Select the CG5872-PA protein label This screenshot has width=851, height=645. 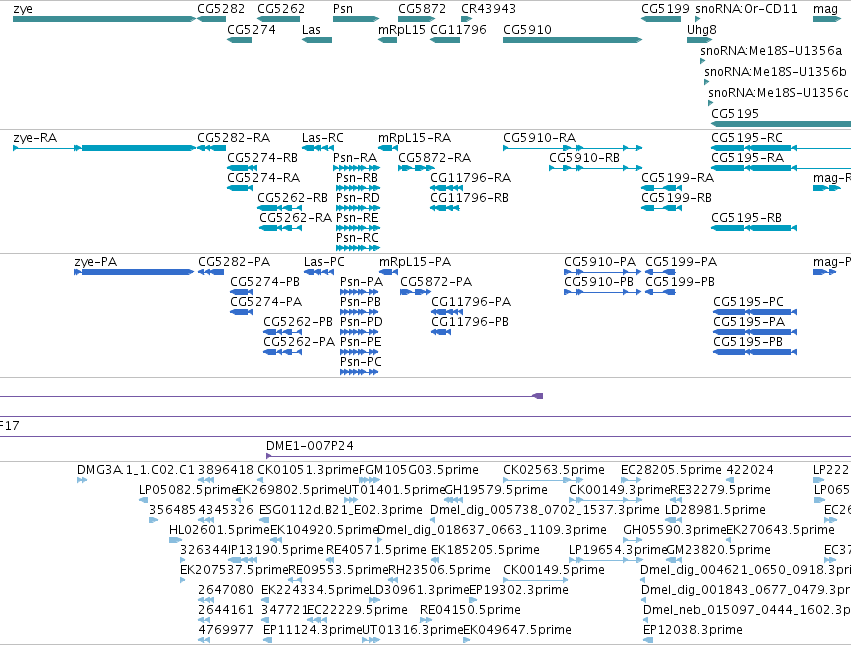436,281
